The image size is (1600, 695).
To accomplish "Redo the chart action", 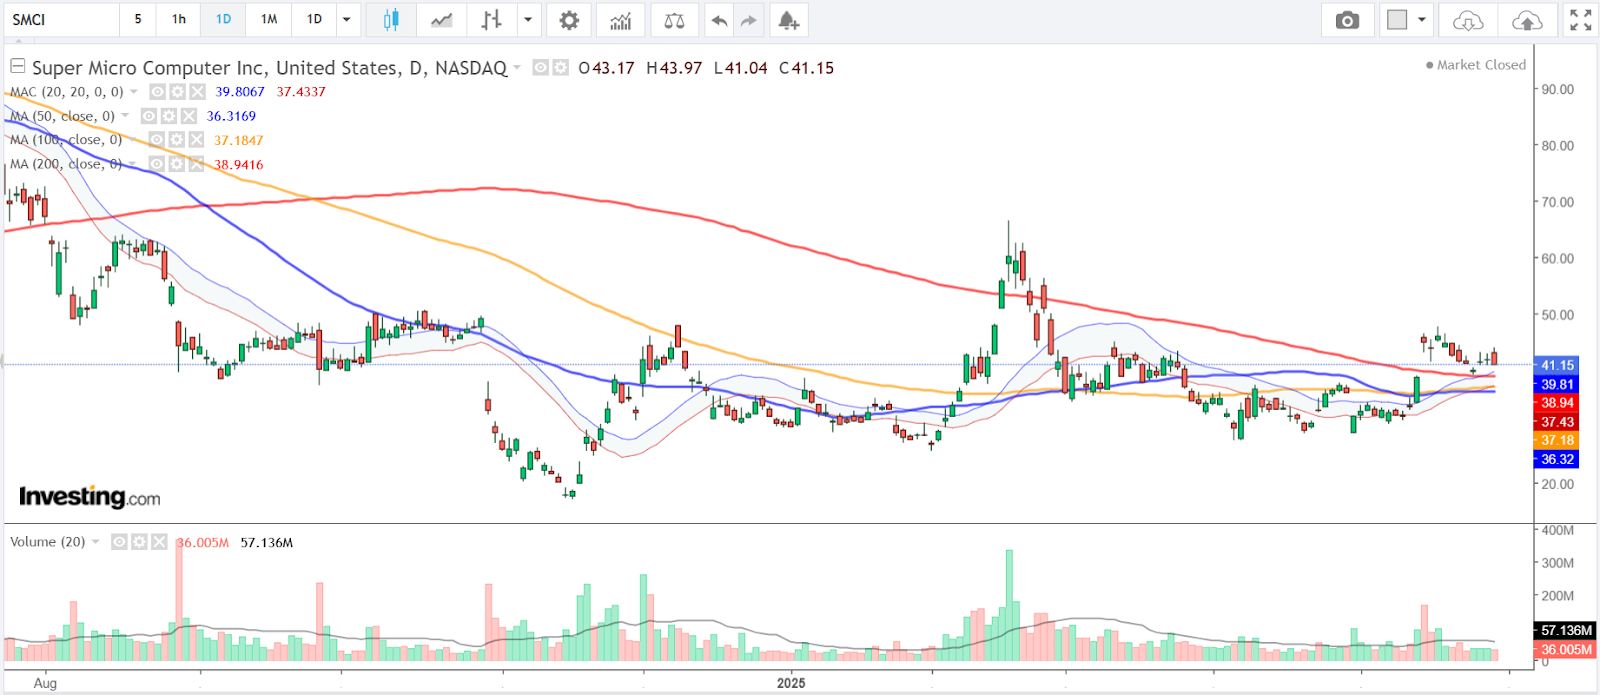I will click(748, 20).
